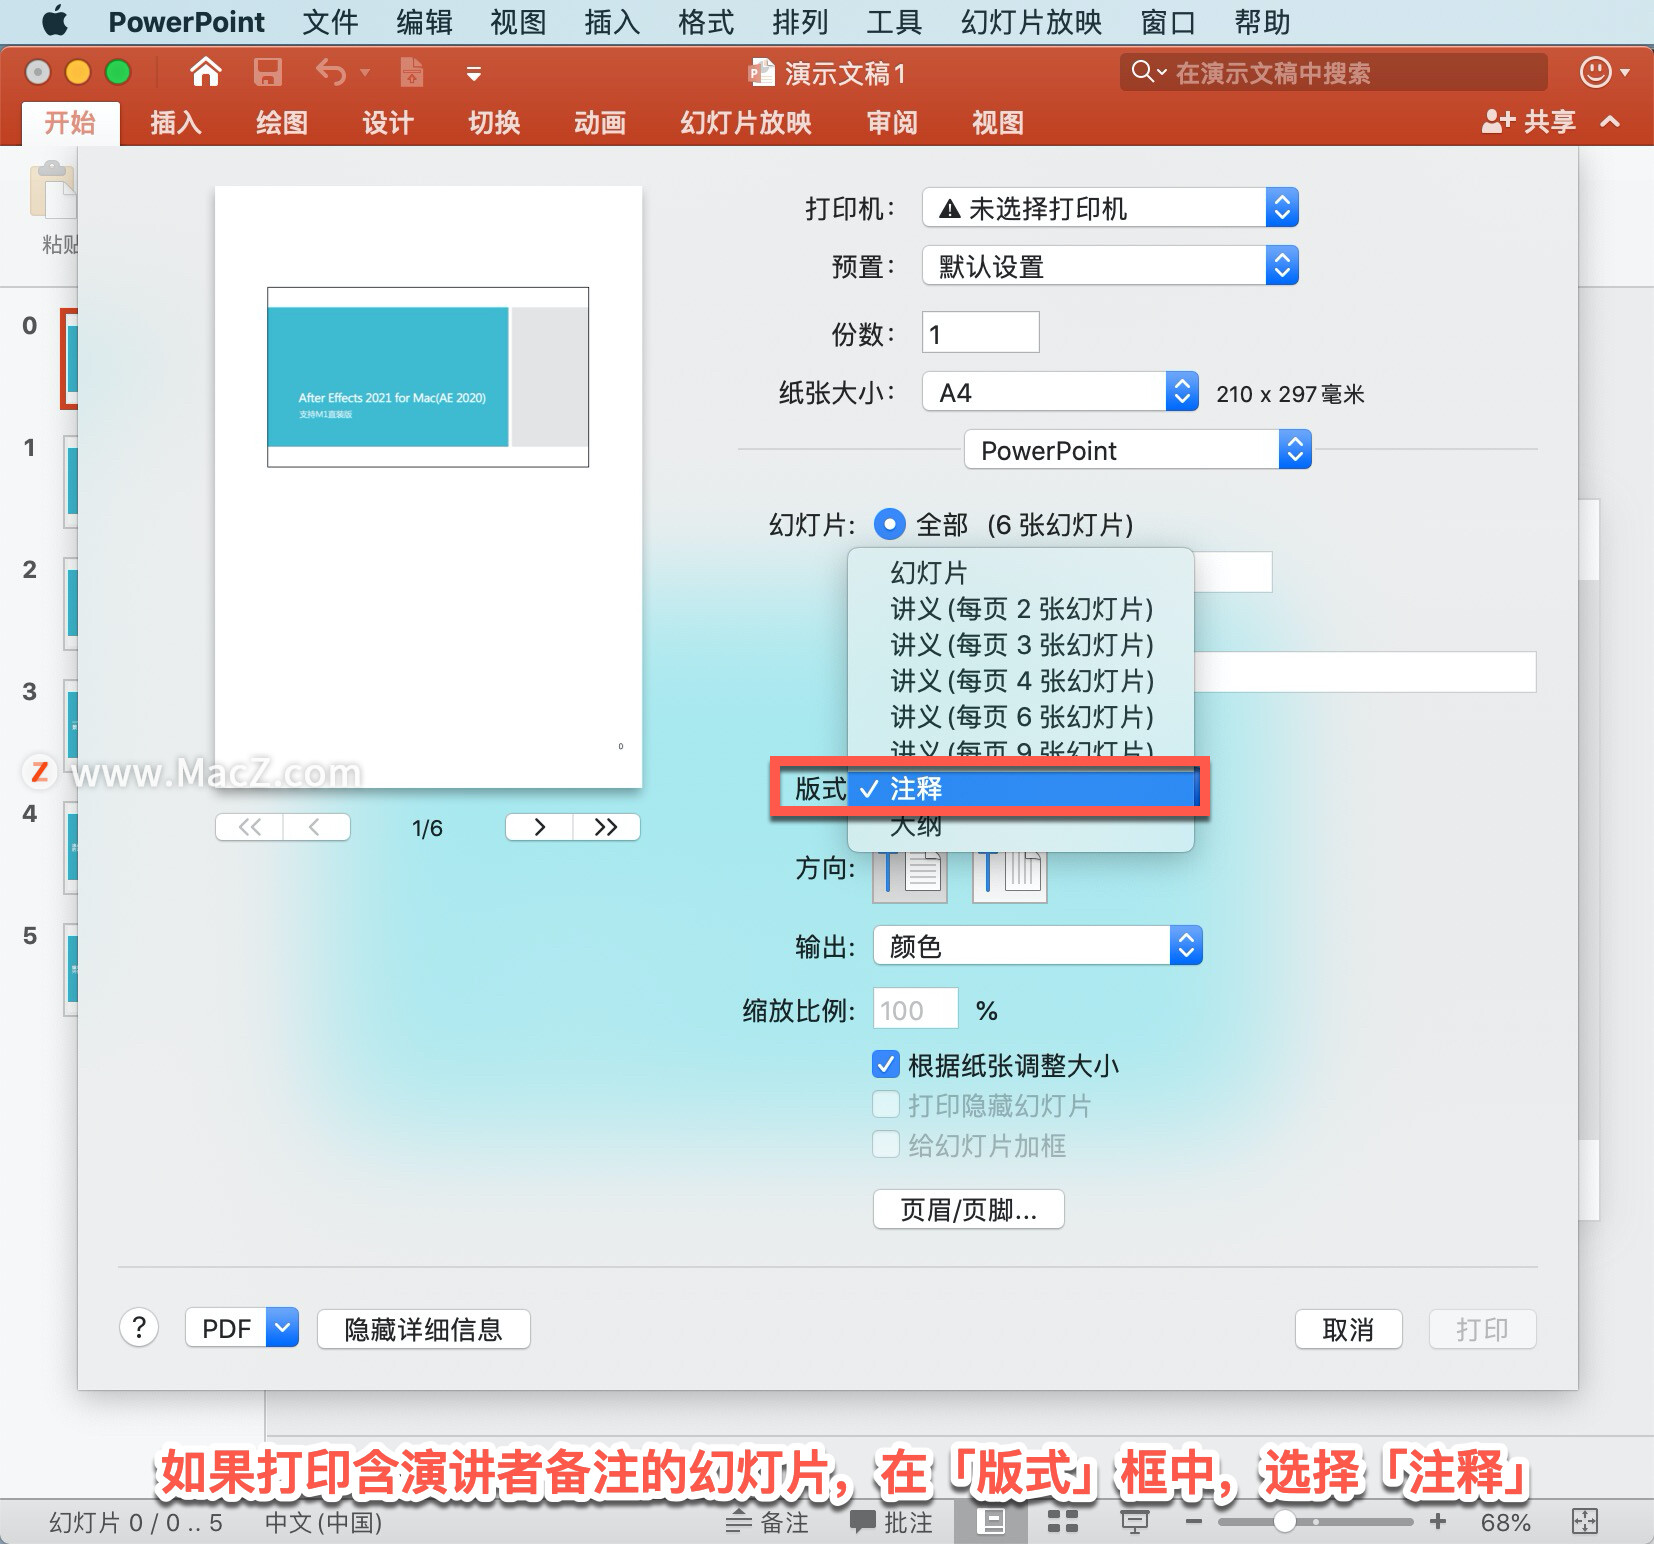The width and height of the screenshot is (1654, 1544).
Task: Toggle frame slides checkbox
Action: coord(885,1144)
